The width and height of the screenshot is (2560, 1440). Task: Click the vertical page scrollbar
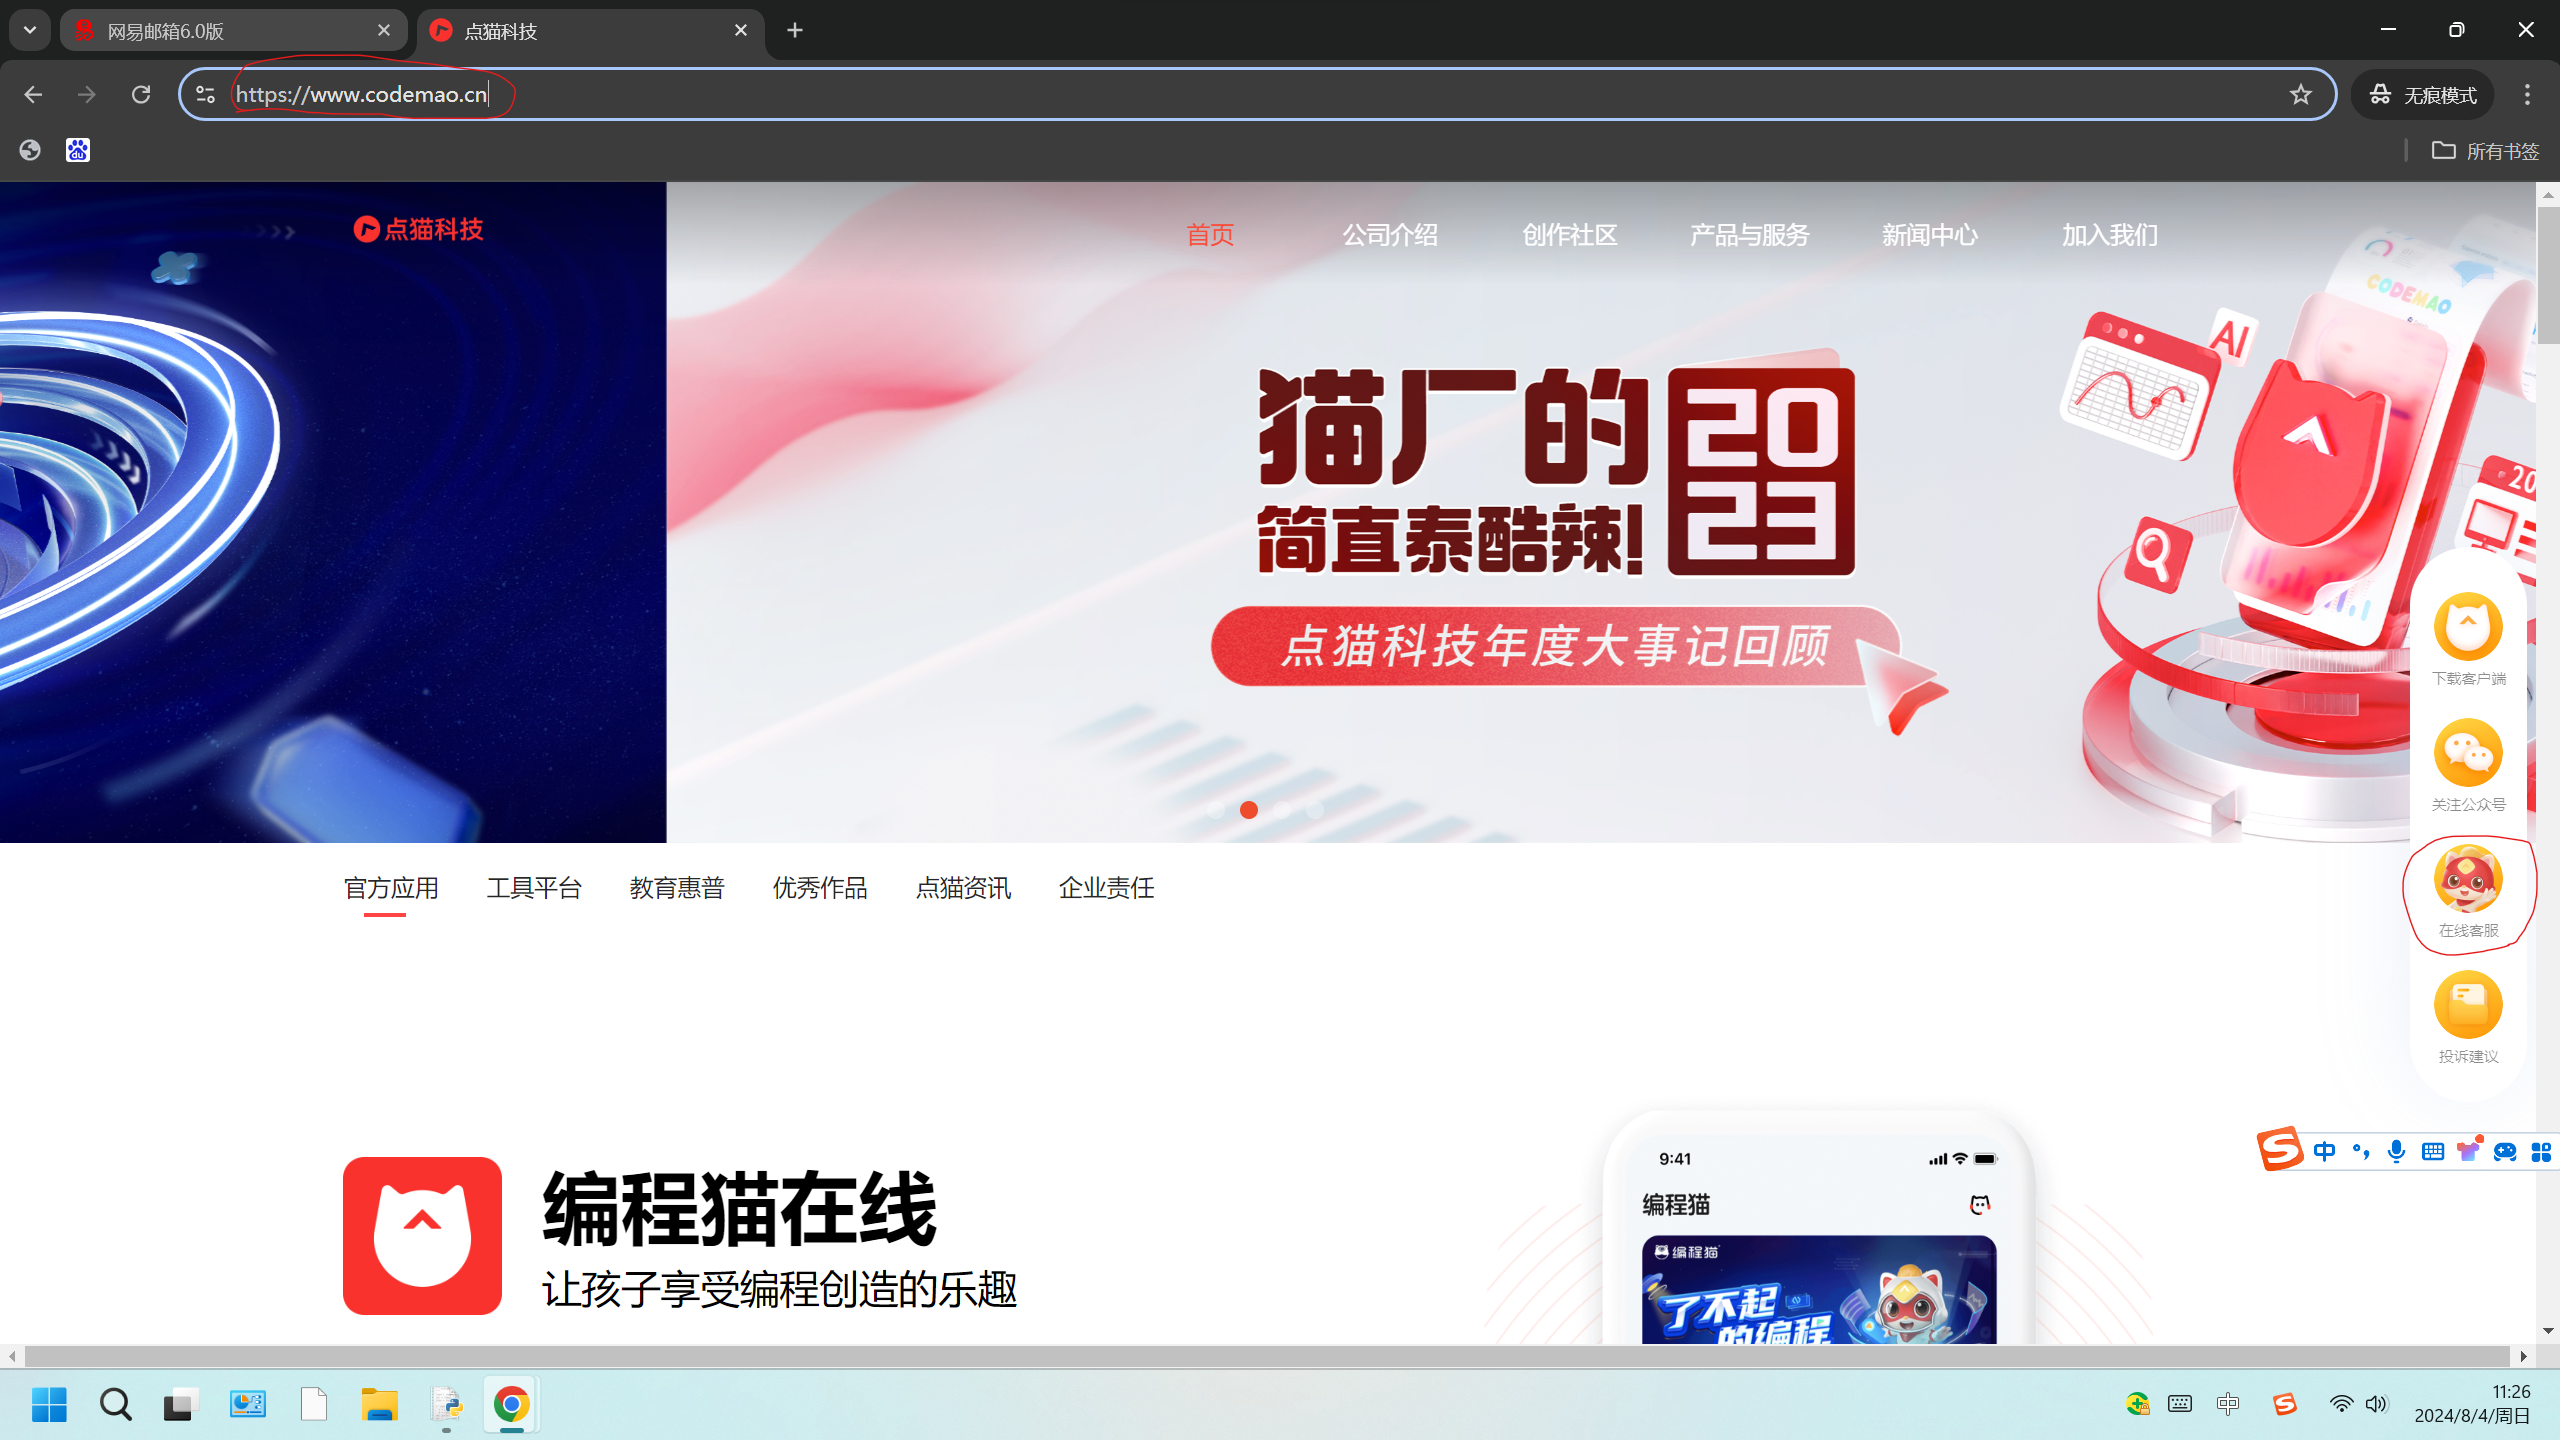2548,275
